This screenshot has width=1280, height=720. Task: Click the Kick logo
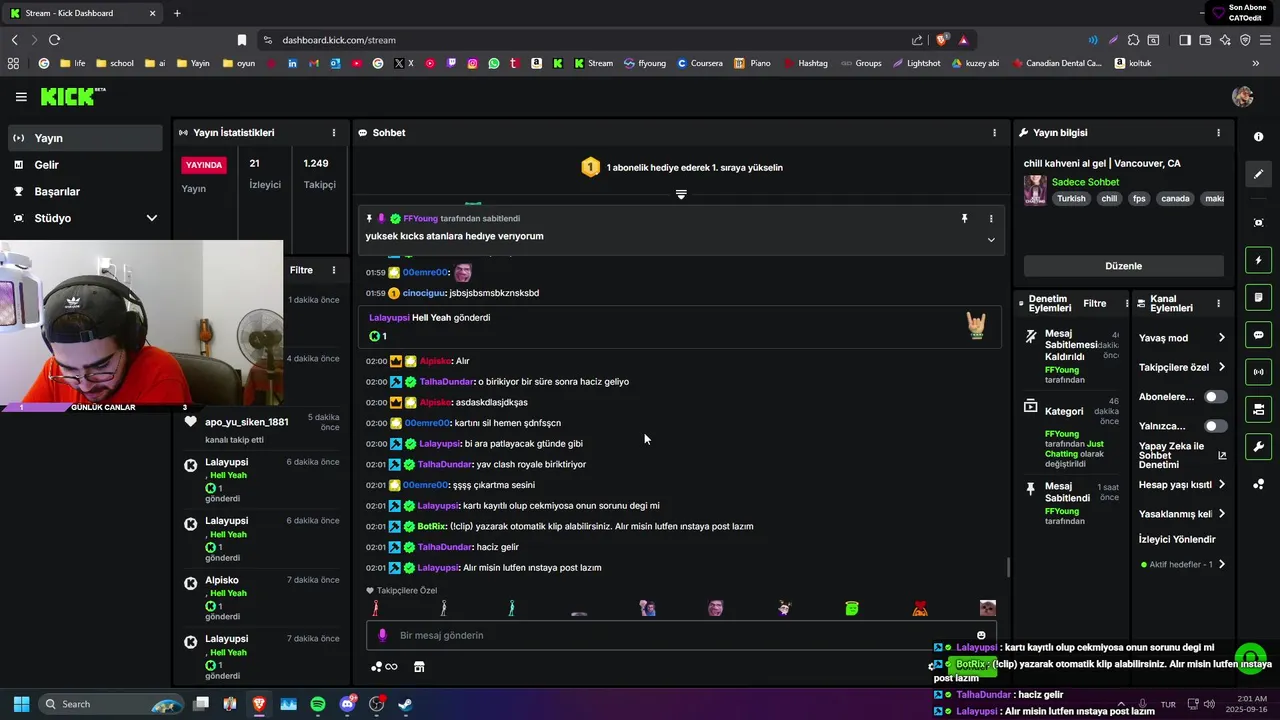tap(73, 96)
